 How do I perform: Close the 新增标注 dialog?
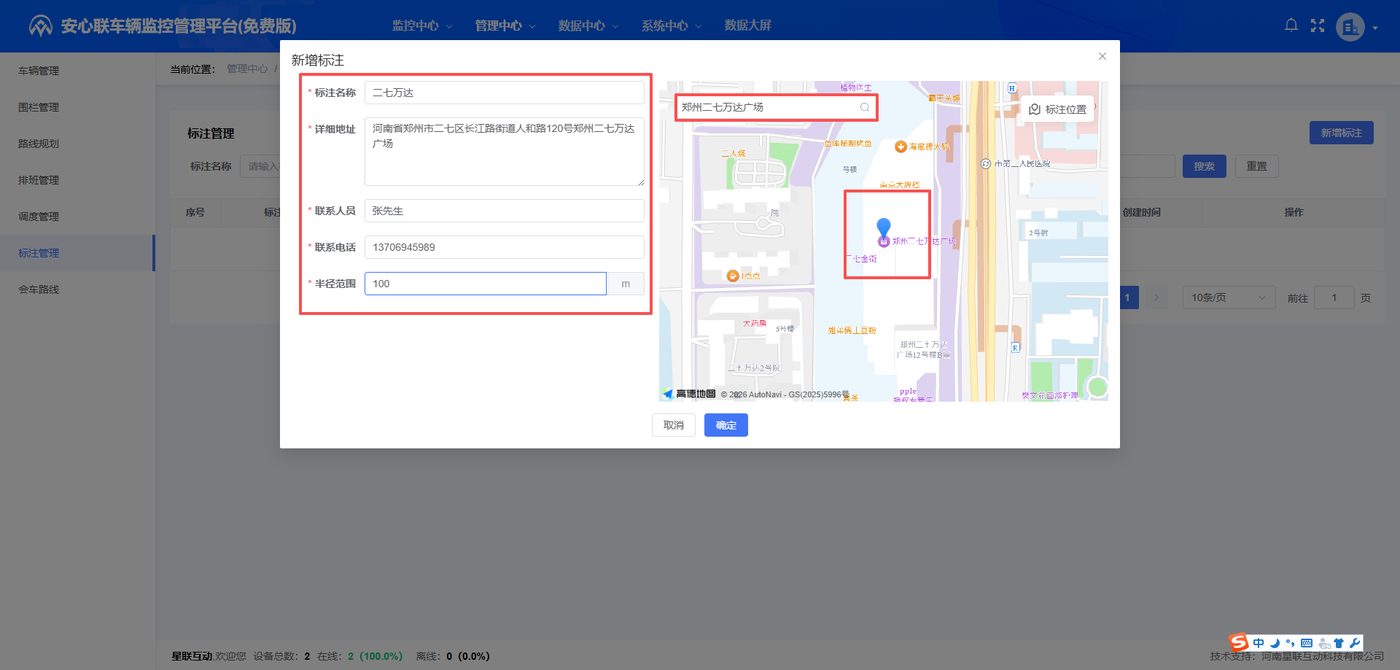click(1102, 57)
